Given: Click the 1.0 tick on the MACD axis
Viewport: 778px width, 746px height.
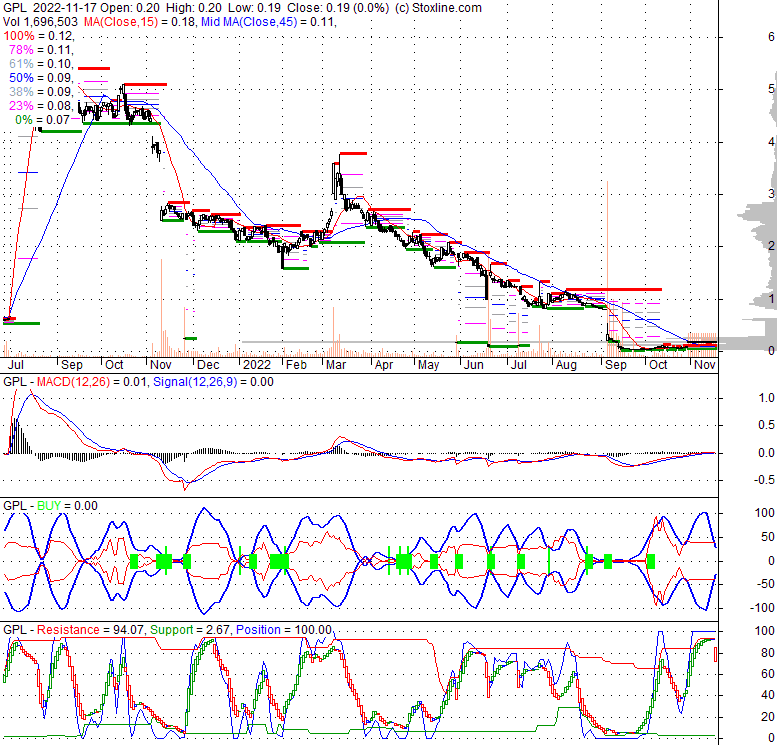Looking at the screenshot, I should point(767,398).
